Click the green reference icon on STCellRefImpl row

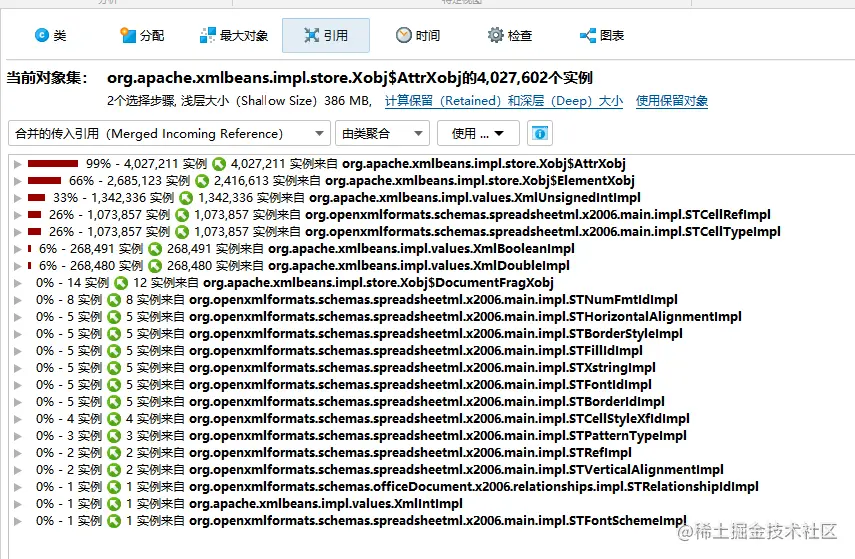point(182,215)
